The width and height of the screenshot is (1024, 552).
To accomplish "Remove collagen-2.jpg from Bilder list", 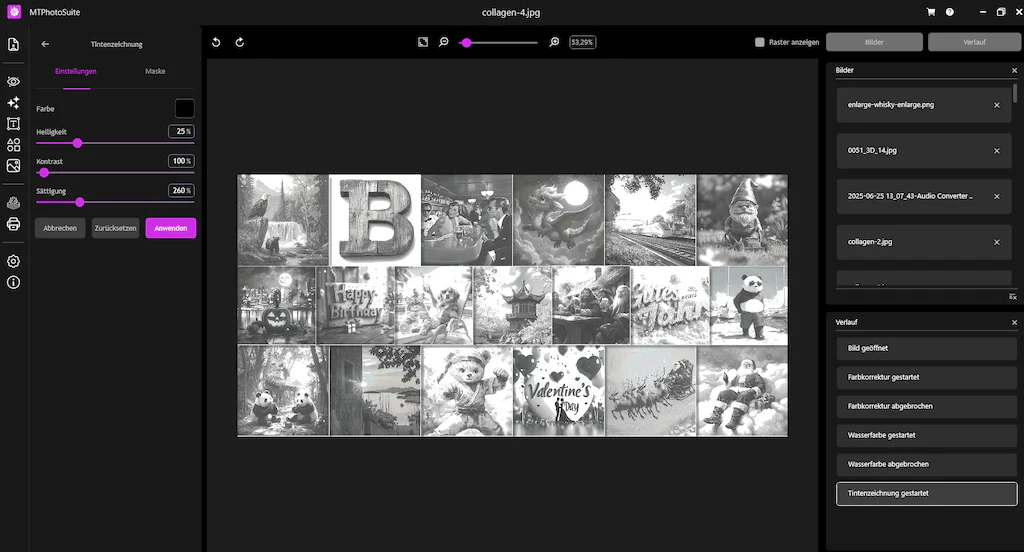I will coord(997,242).
